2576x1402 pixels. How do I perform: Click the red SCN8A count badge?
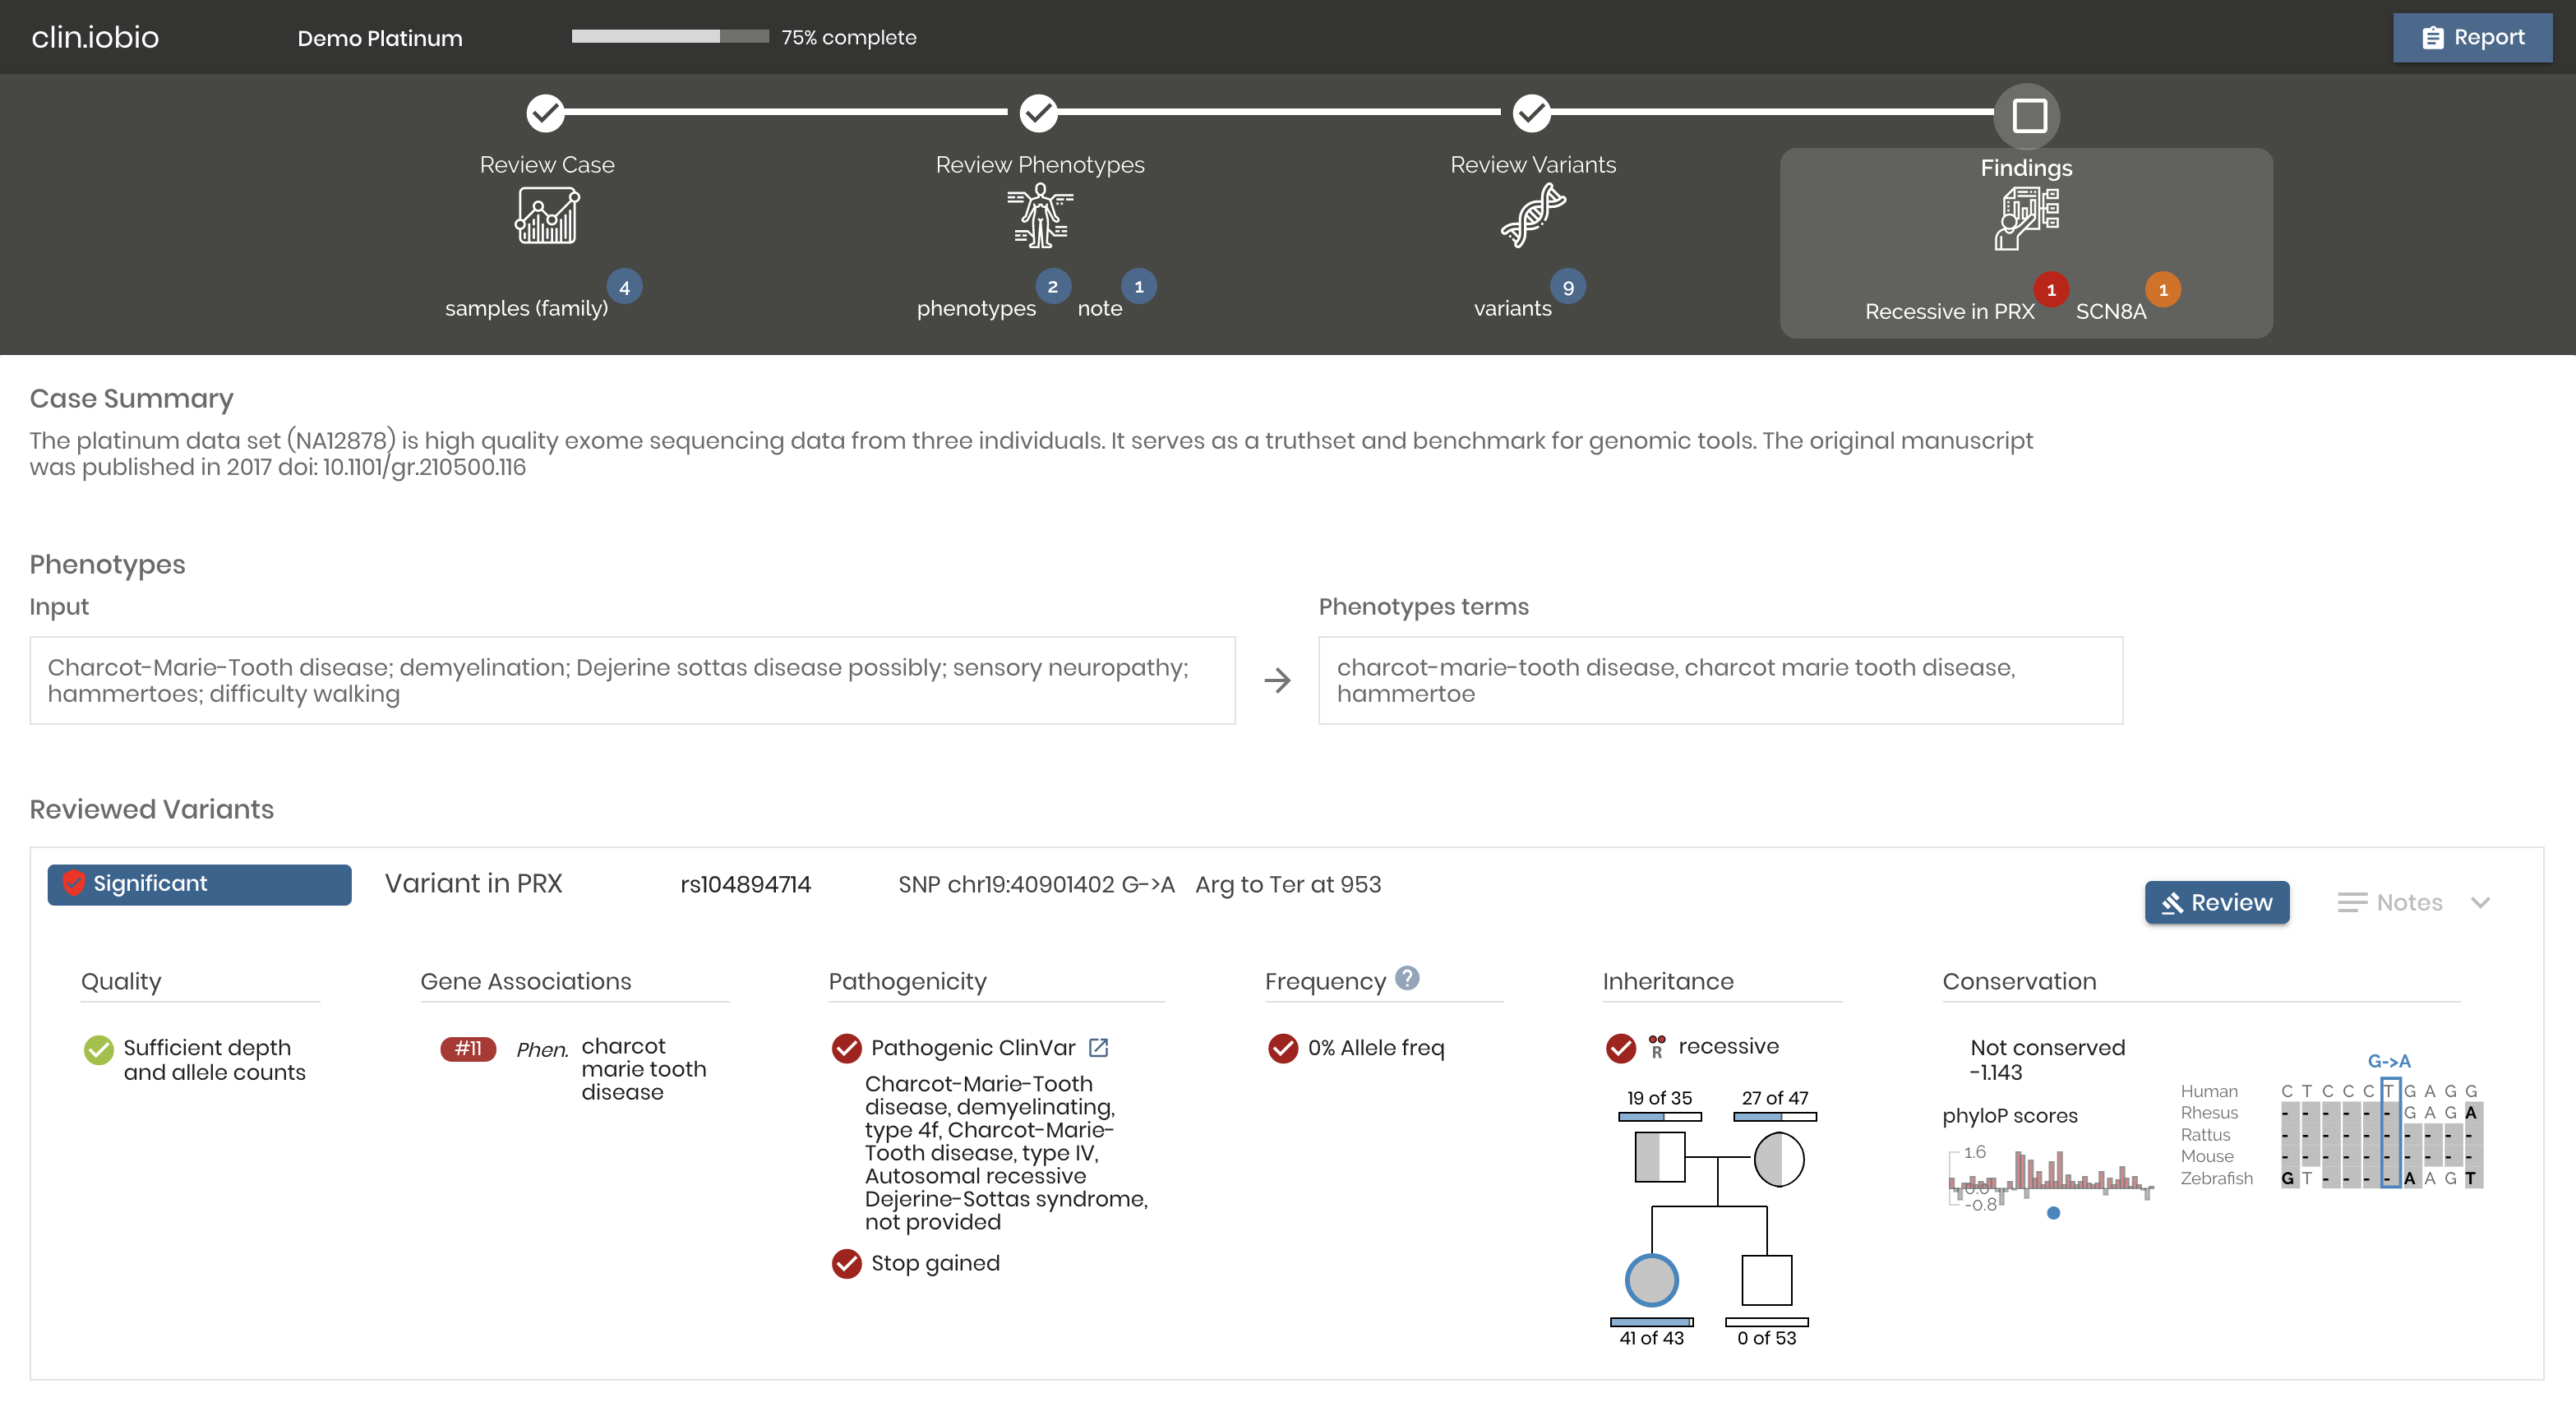coord(2162,290)
